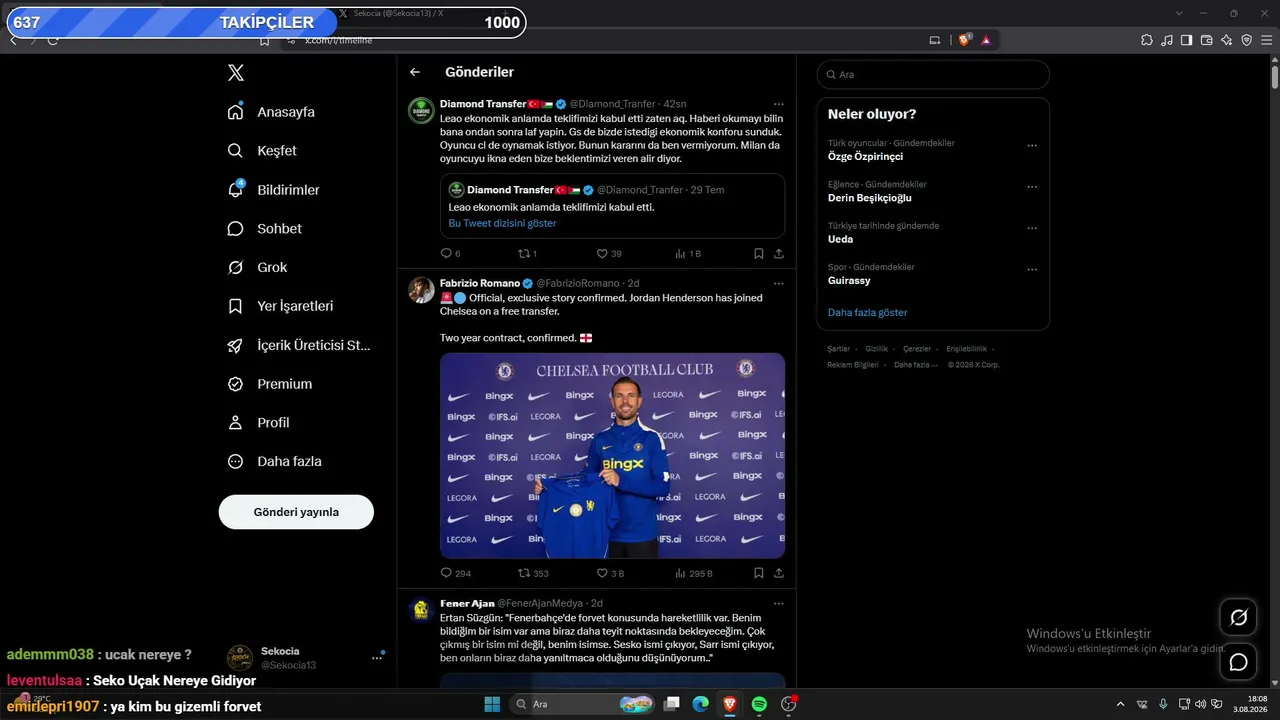Open Grok from the sidebar

tap(257, 268)
